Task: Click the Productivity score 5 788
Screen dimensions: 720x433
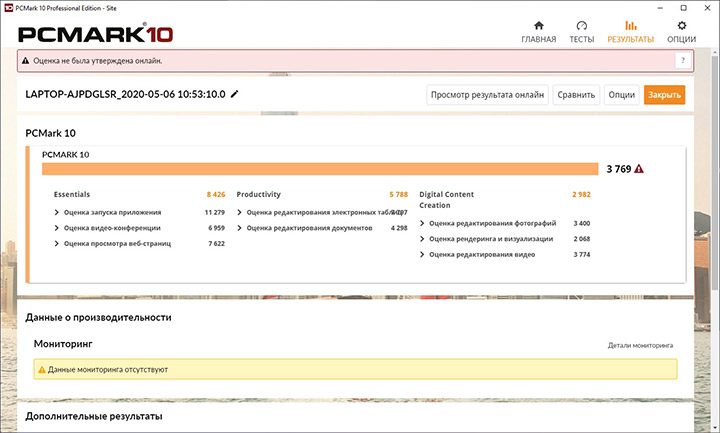Action: (399, 194)
